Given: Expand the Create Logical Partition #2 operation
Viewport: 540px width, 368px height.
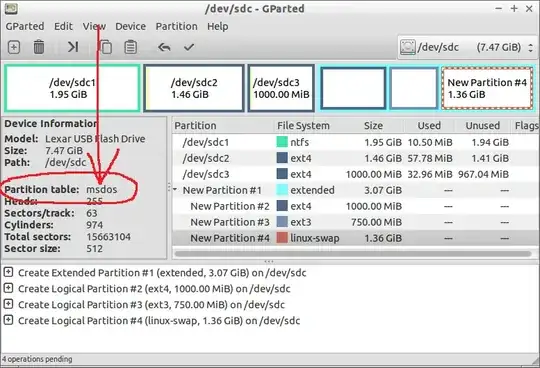Looking at the screenshot, I should [x=8, y=288].
